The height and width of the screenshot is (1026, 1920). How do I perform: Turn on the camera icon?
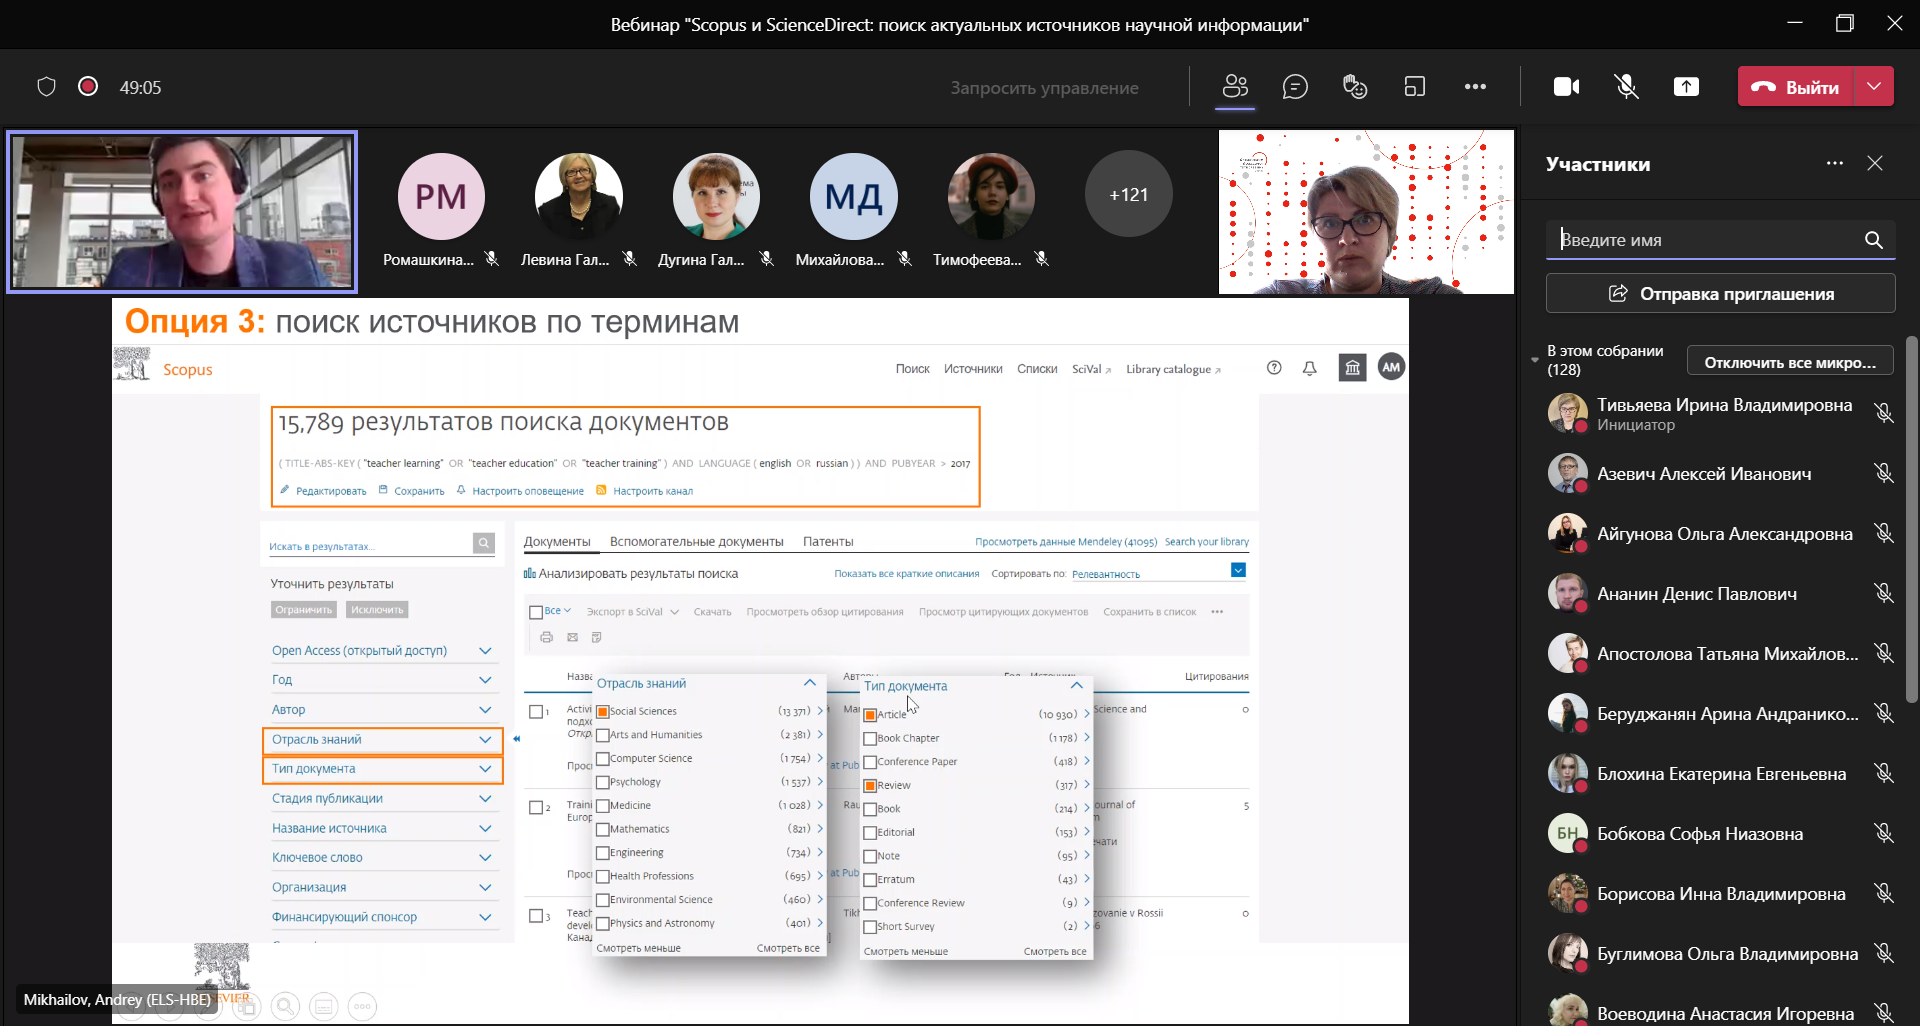[x=1566, y=87]
